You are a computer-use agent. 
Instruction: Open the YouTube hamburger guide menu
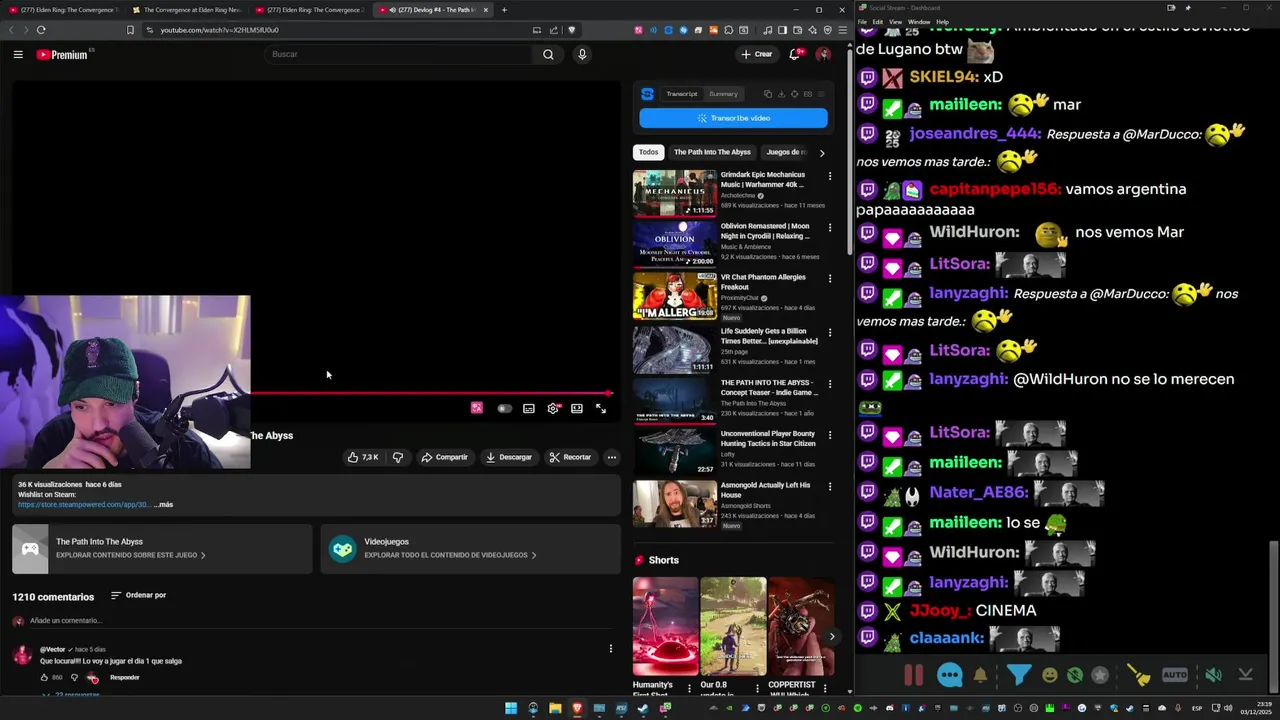[18, 54]
